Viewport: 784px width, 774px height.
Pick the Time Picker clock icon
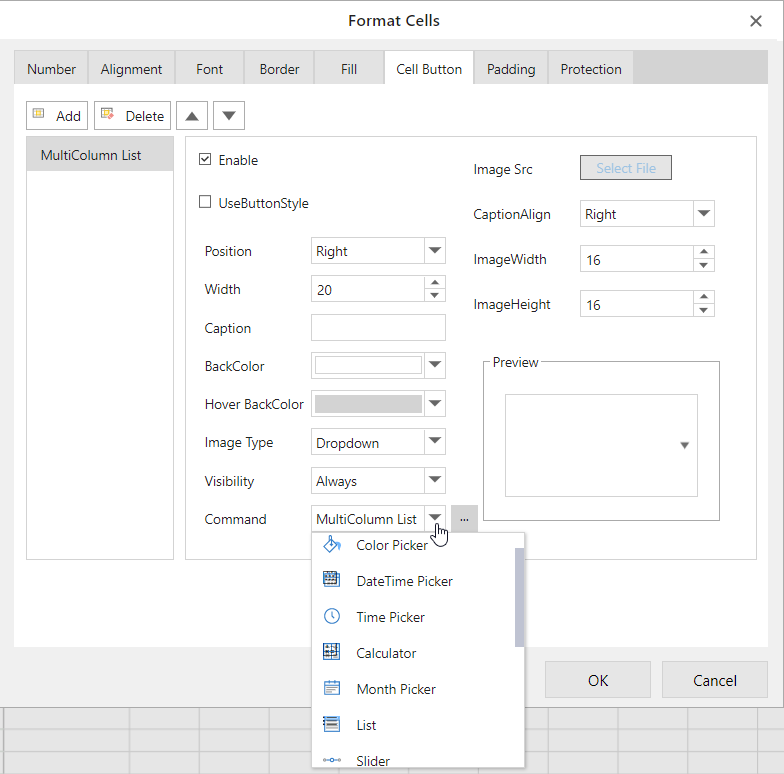(x=332, y=616)
